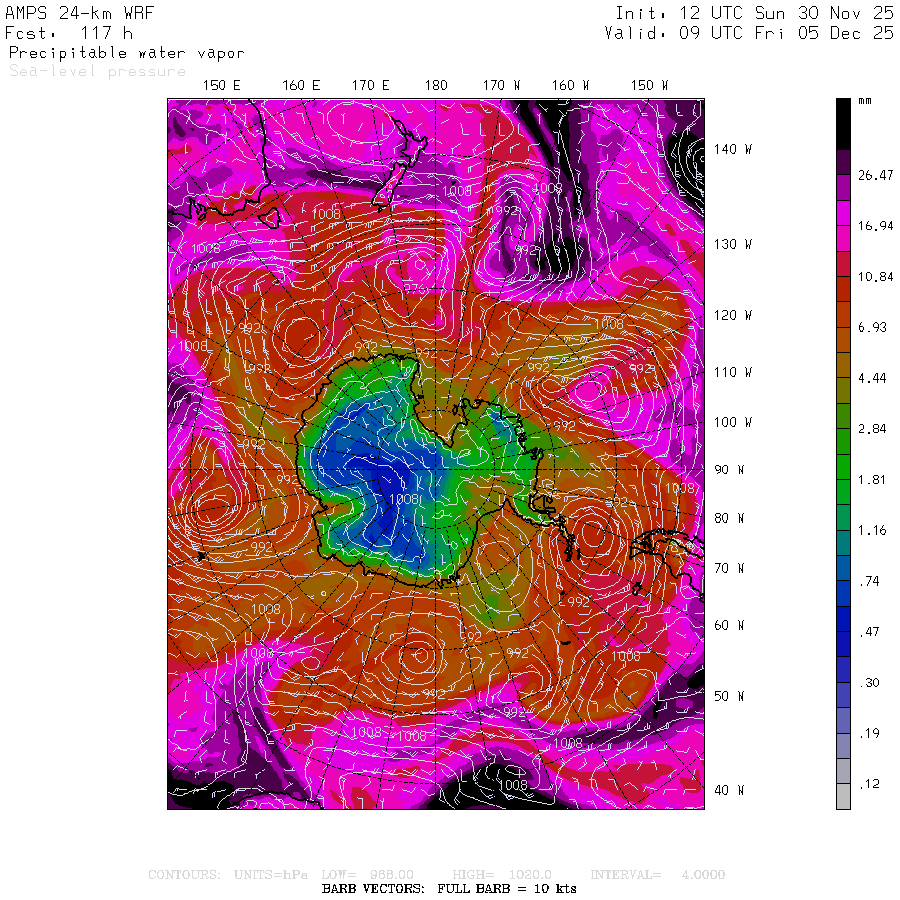Click the 'FULL BARB = 10 kts' caption
The width and height of the screenshot is (900, 900).
pyautogui.click(x=507, y=889)
